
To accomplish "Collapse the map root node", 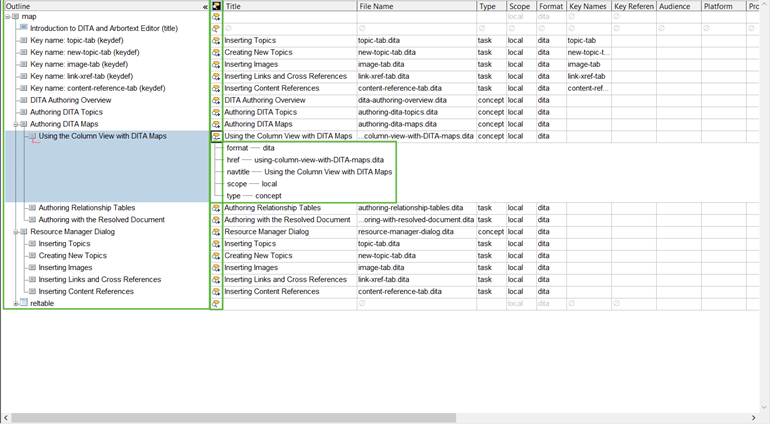I will tap(7, 17).
